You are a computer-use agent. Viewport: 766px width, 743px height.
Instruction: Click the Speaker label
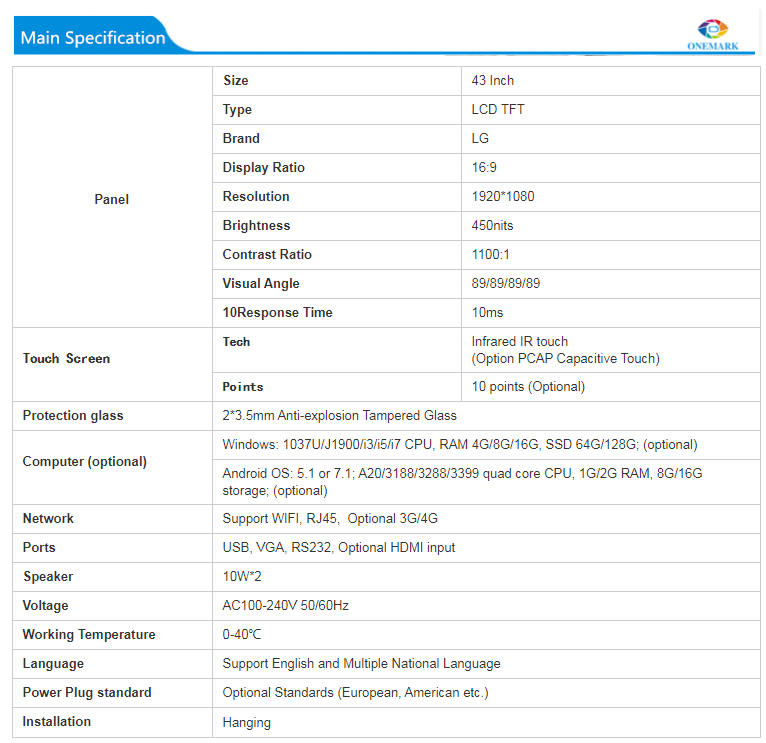48,577
